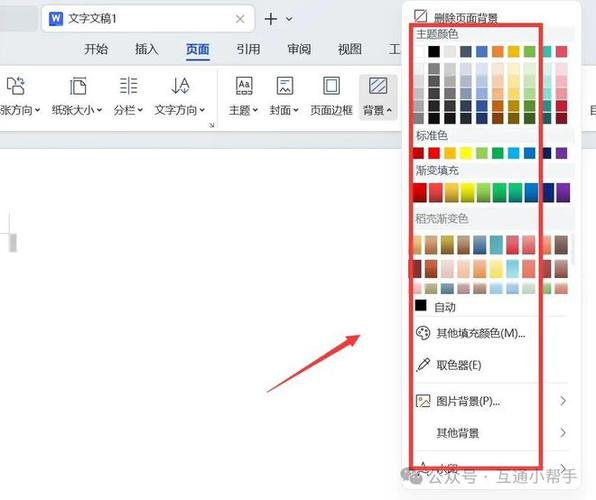This screenshot has width=596, height=500.
Task: Pick purple standard color swatch
Action: [x=561, y=153]
